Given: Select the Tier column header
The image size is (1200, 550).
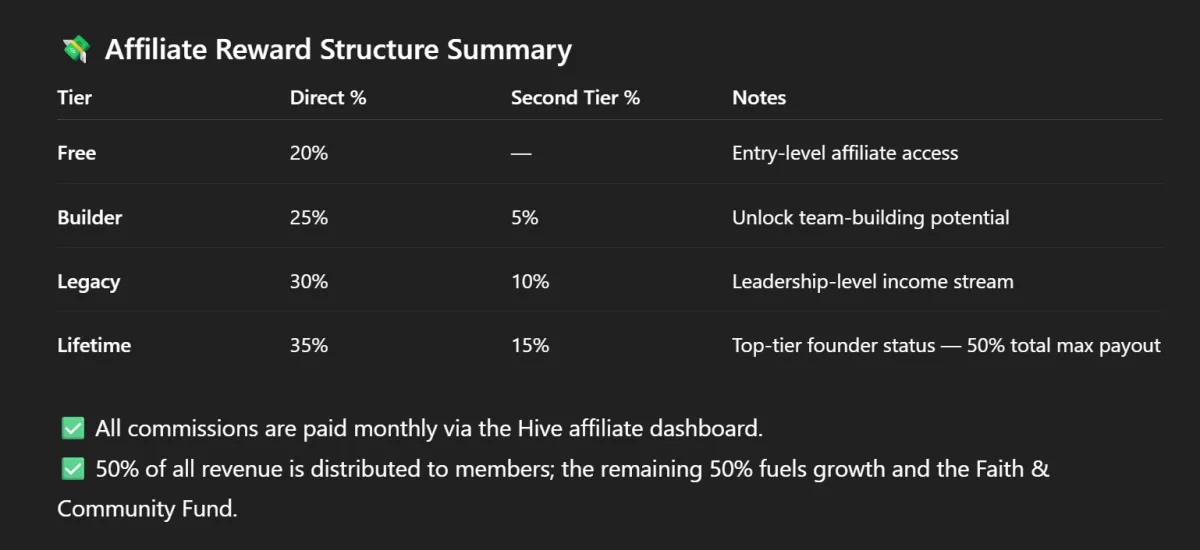Looking at the screenshot, I should coord(74,98).
